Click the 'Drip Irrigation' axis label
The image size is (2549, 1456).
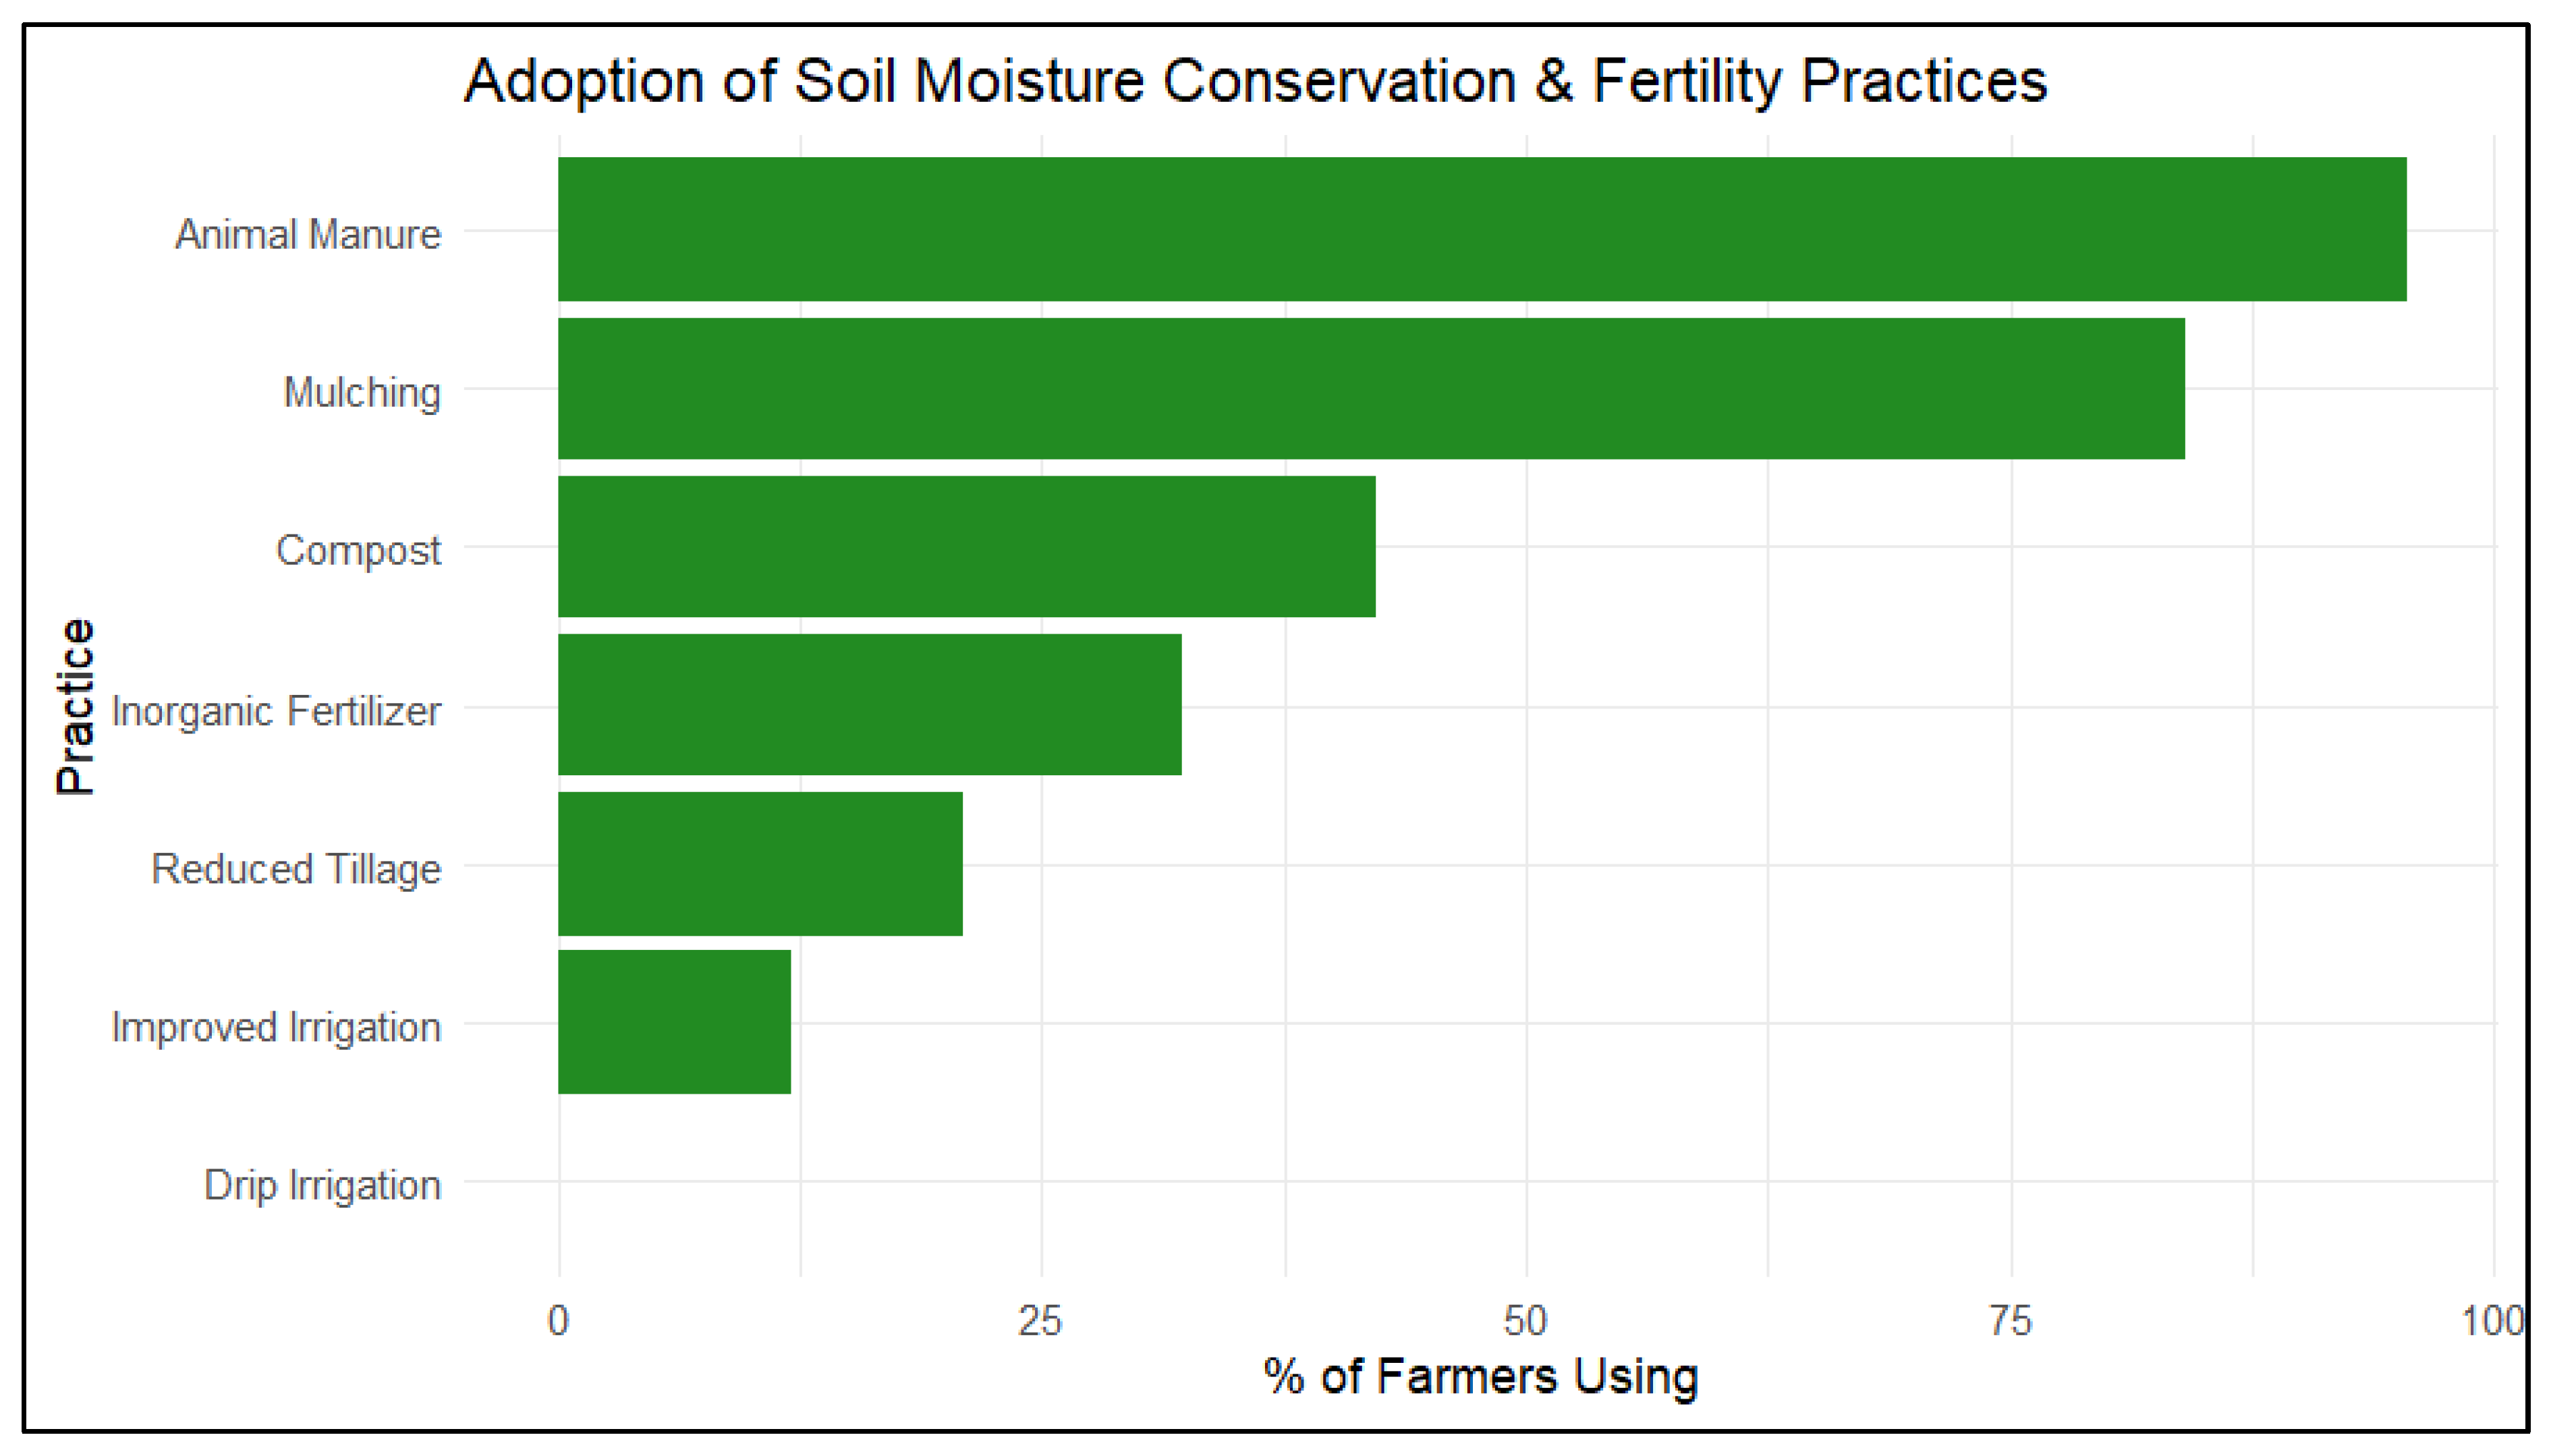point(322,1185)
